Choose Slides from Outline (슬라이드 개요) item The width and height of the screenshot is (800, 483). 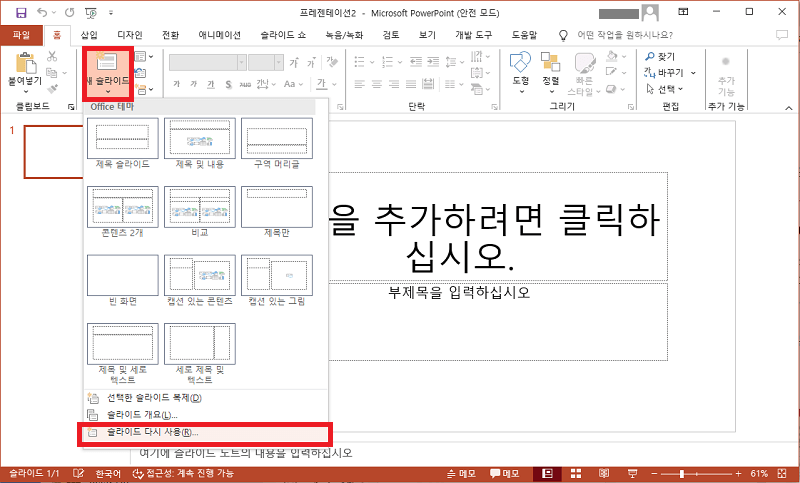(x=205, y=415)
